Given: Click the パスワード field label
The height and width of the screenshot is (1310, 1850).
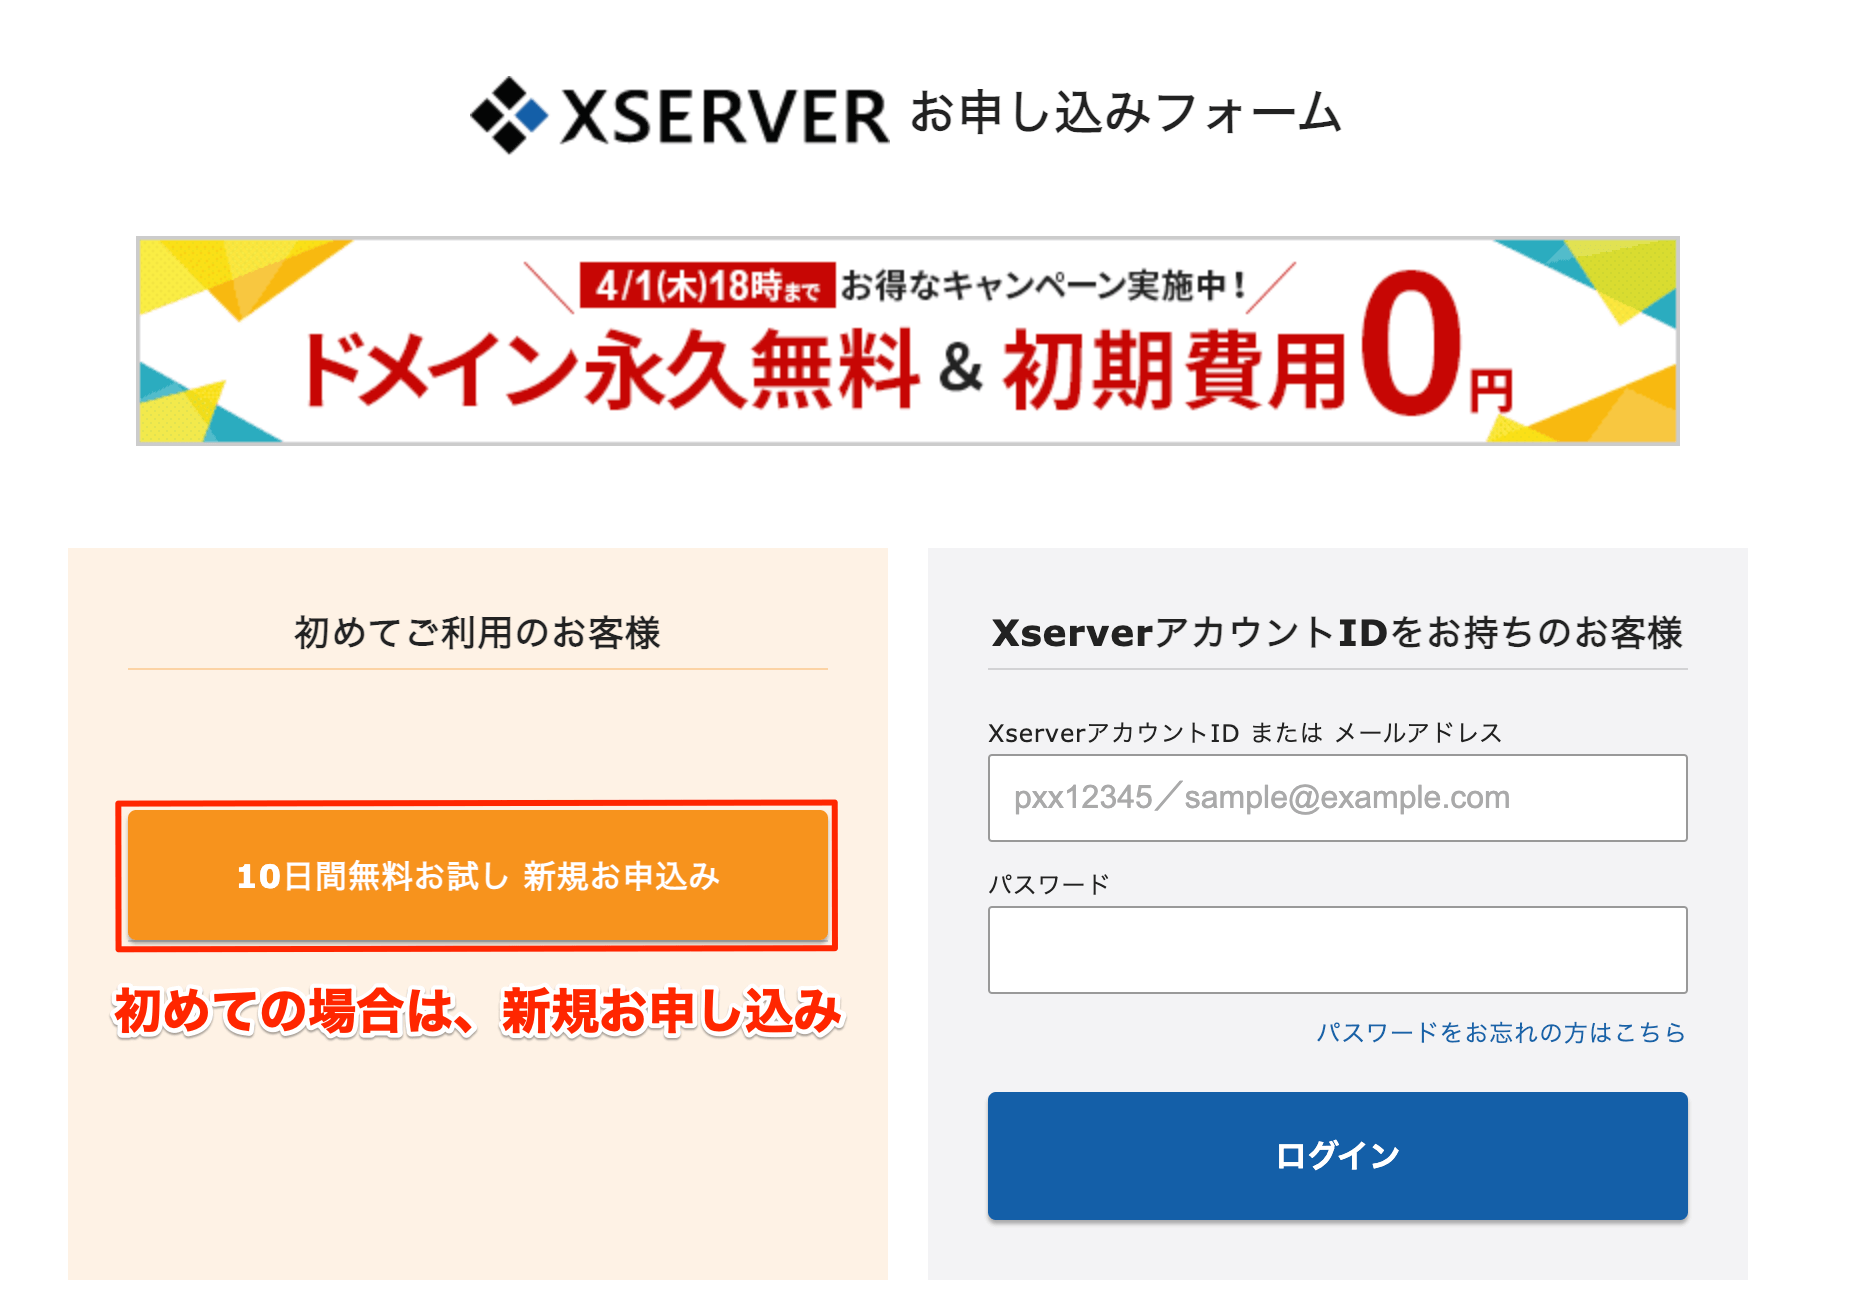Looking at the screenshot, I should (x=1049, y=884).
